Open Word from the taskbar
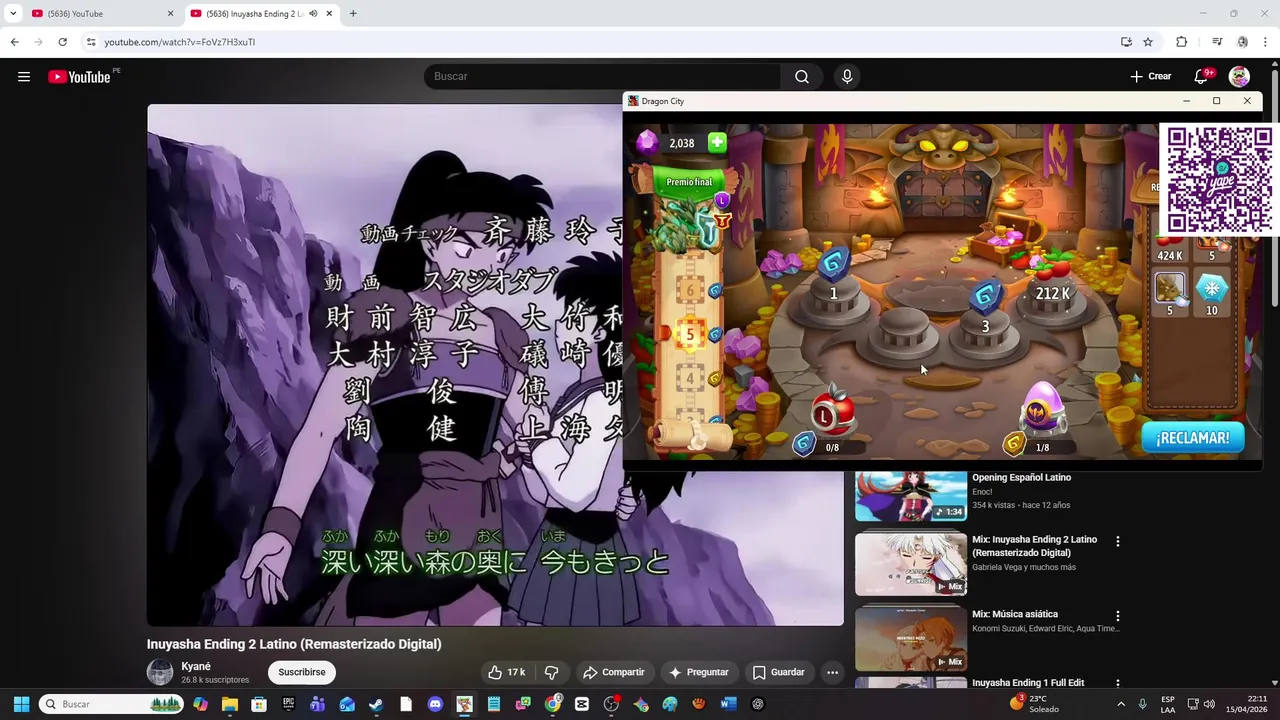Screen dimensions: 1280x720 click(x=728, y=704)
